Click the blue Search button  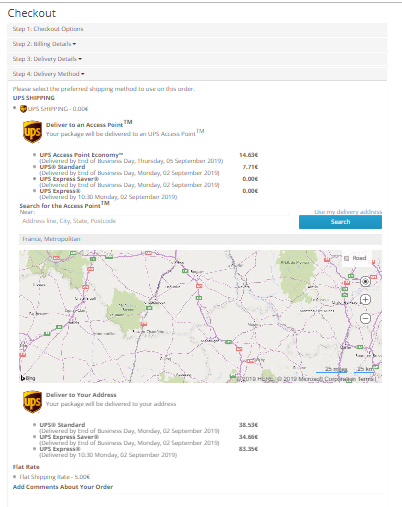click(340, 222)
